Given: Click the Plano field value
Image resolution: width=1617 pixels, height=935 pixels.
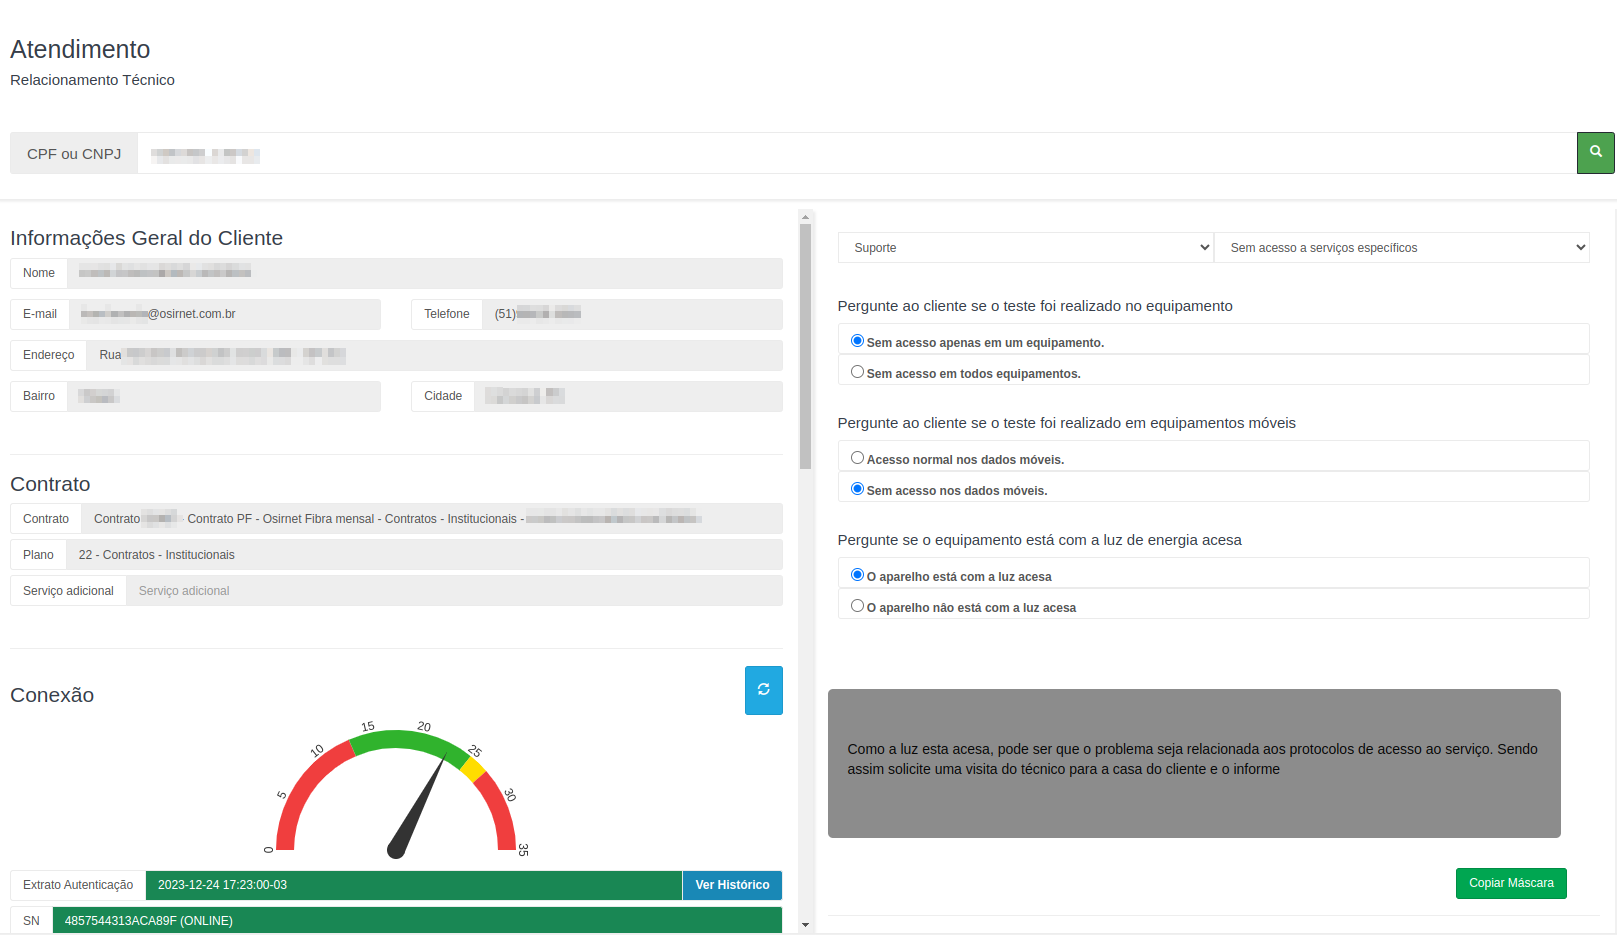Looking at the screenshot, I should click(424, 555).
